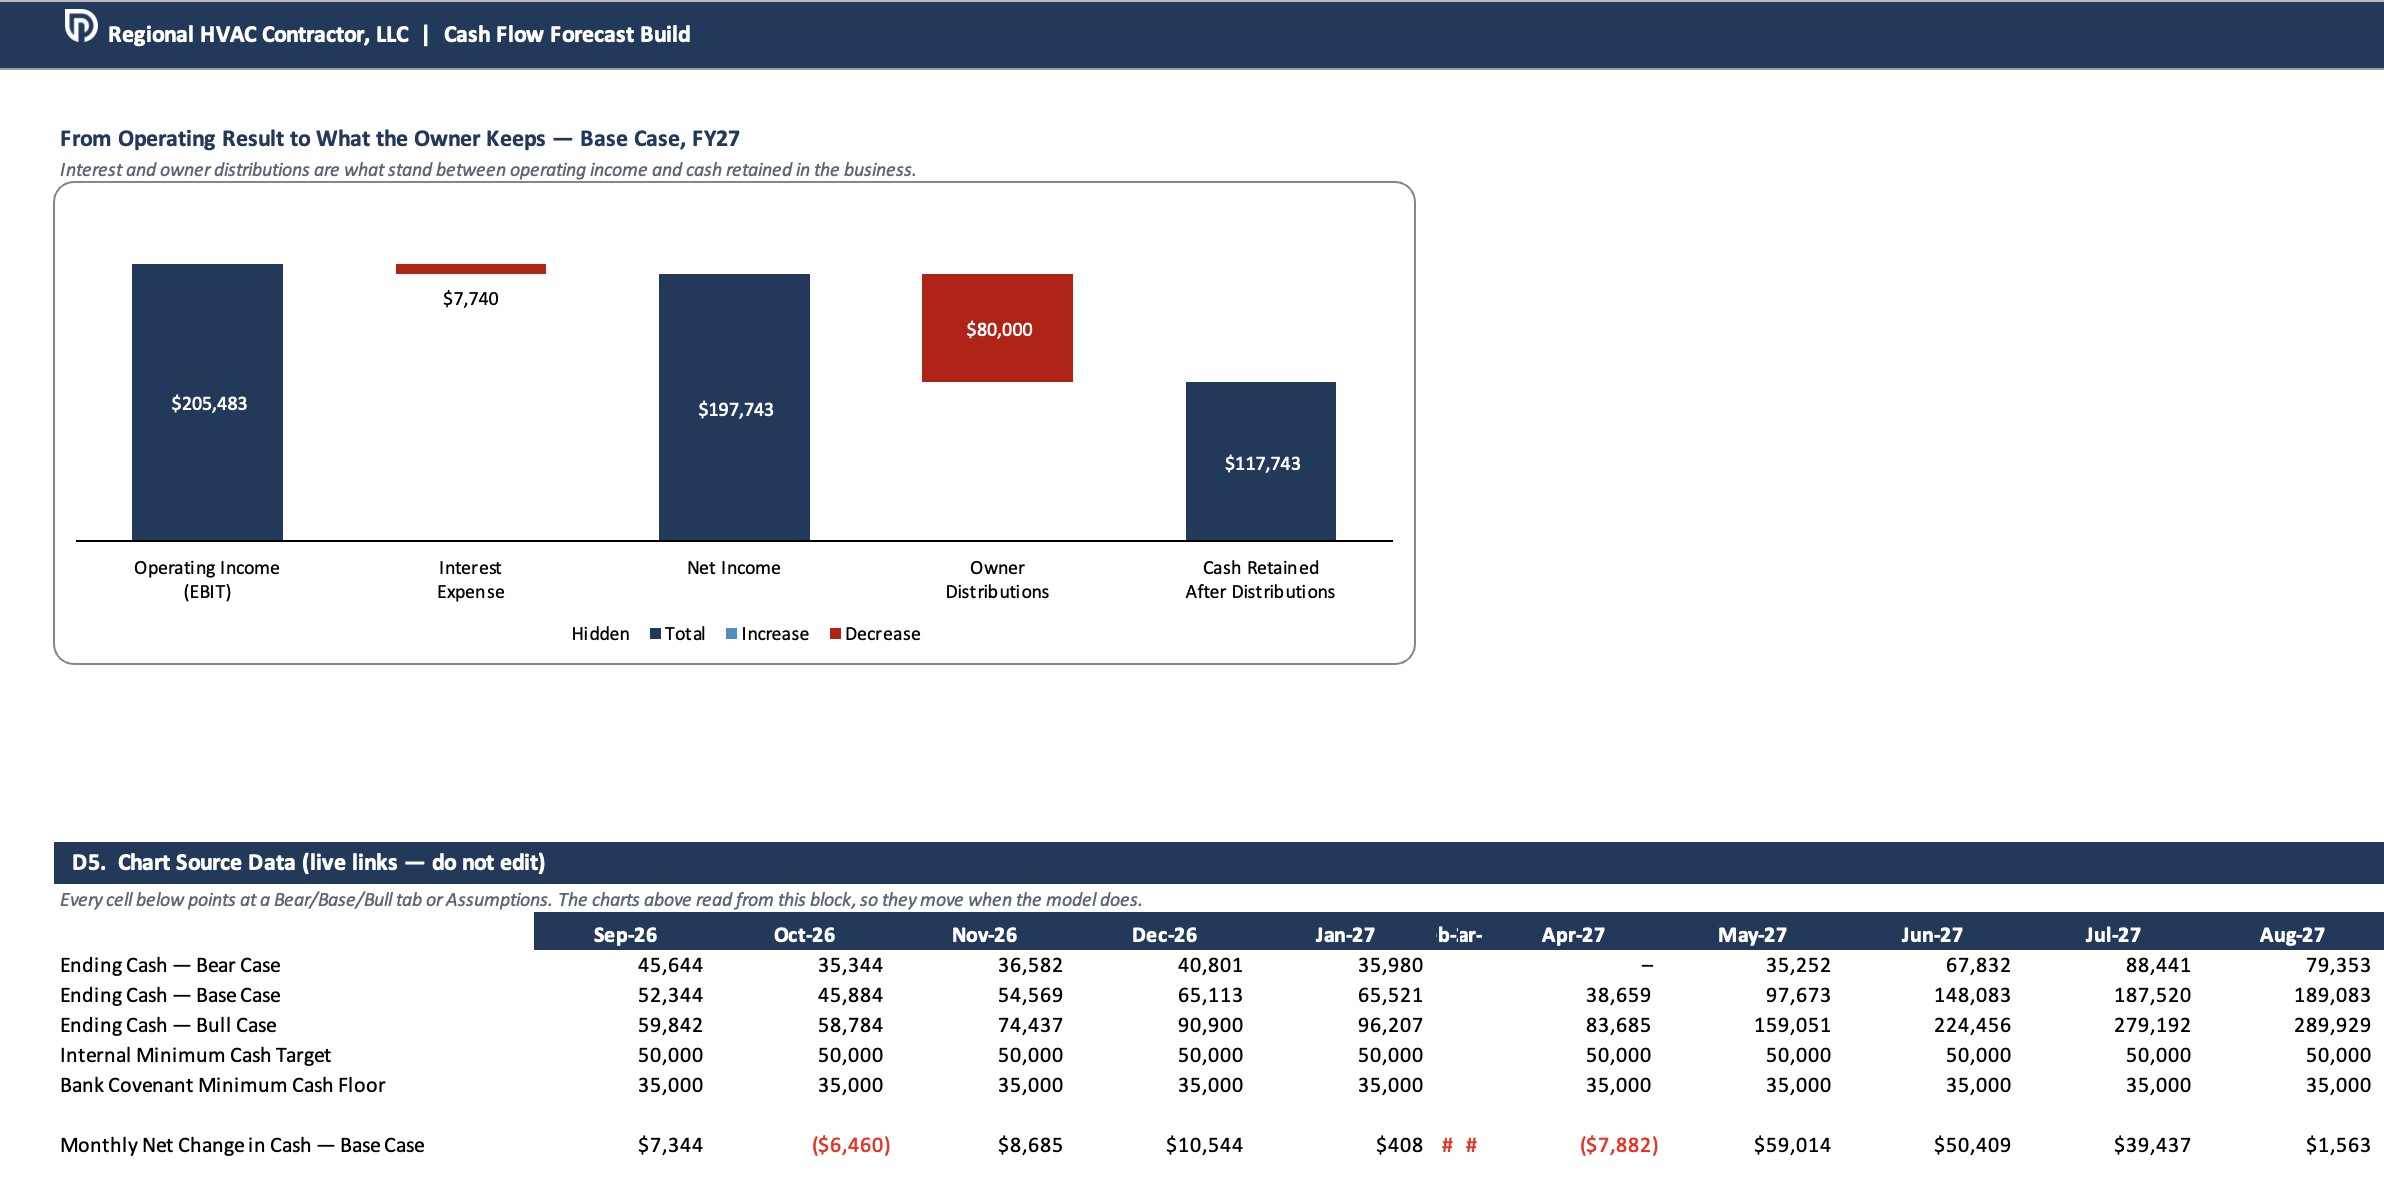This screenshot has height=1194, width=2384.
Task: Click the Total legend color swatch
Action: tap(655, 634)
